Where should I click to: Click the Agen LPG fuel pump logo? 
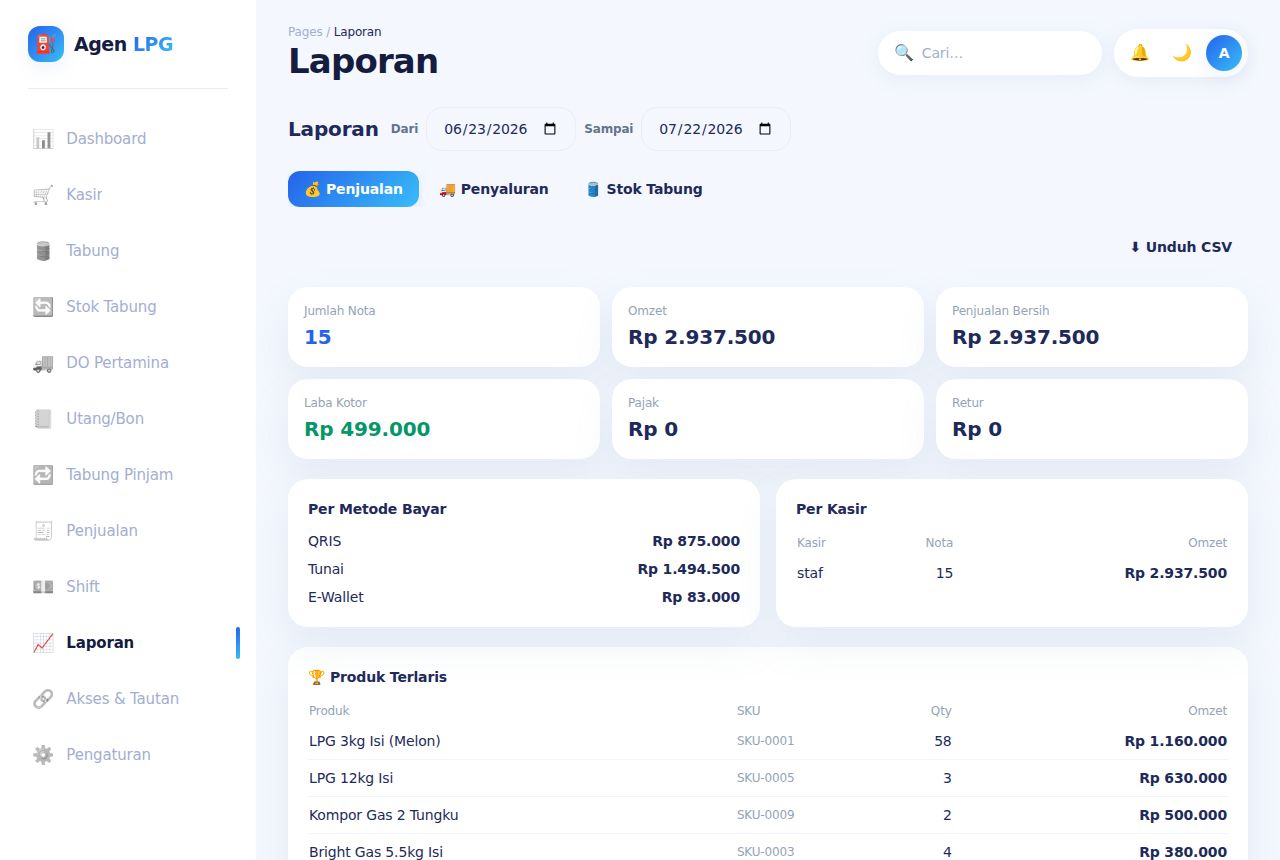click(46, 44)
